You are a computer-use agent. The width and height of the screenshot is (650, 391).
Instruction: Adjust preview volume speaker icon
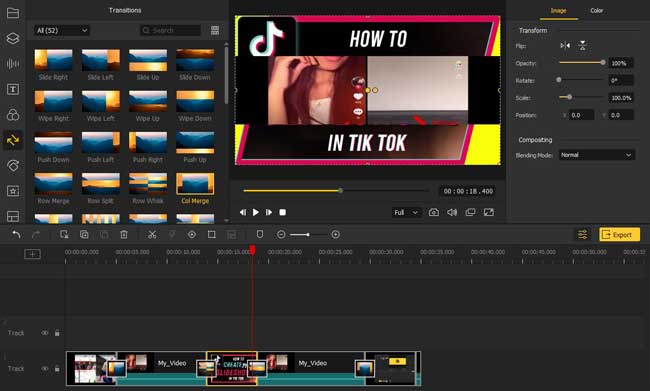[x=452, y=212]
